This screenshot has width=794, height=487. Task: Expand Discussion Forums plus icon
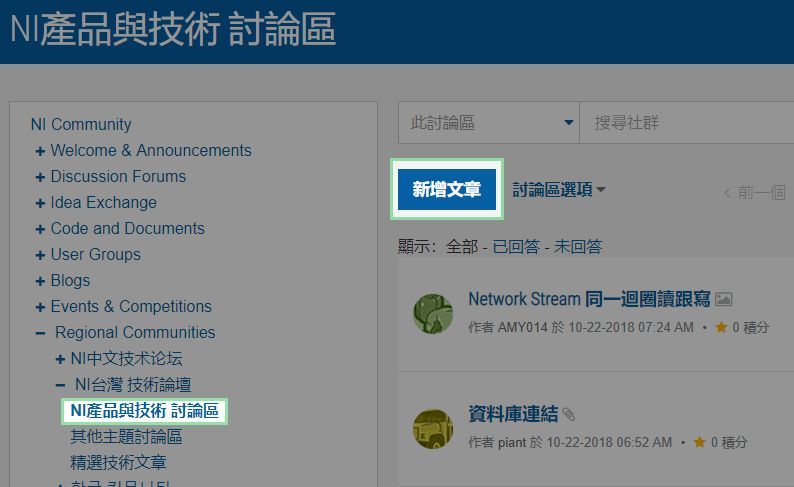(40, 177)
